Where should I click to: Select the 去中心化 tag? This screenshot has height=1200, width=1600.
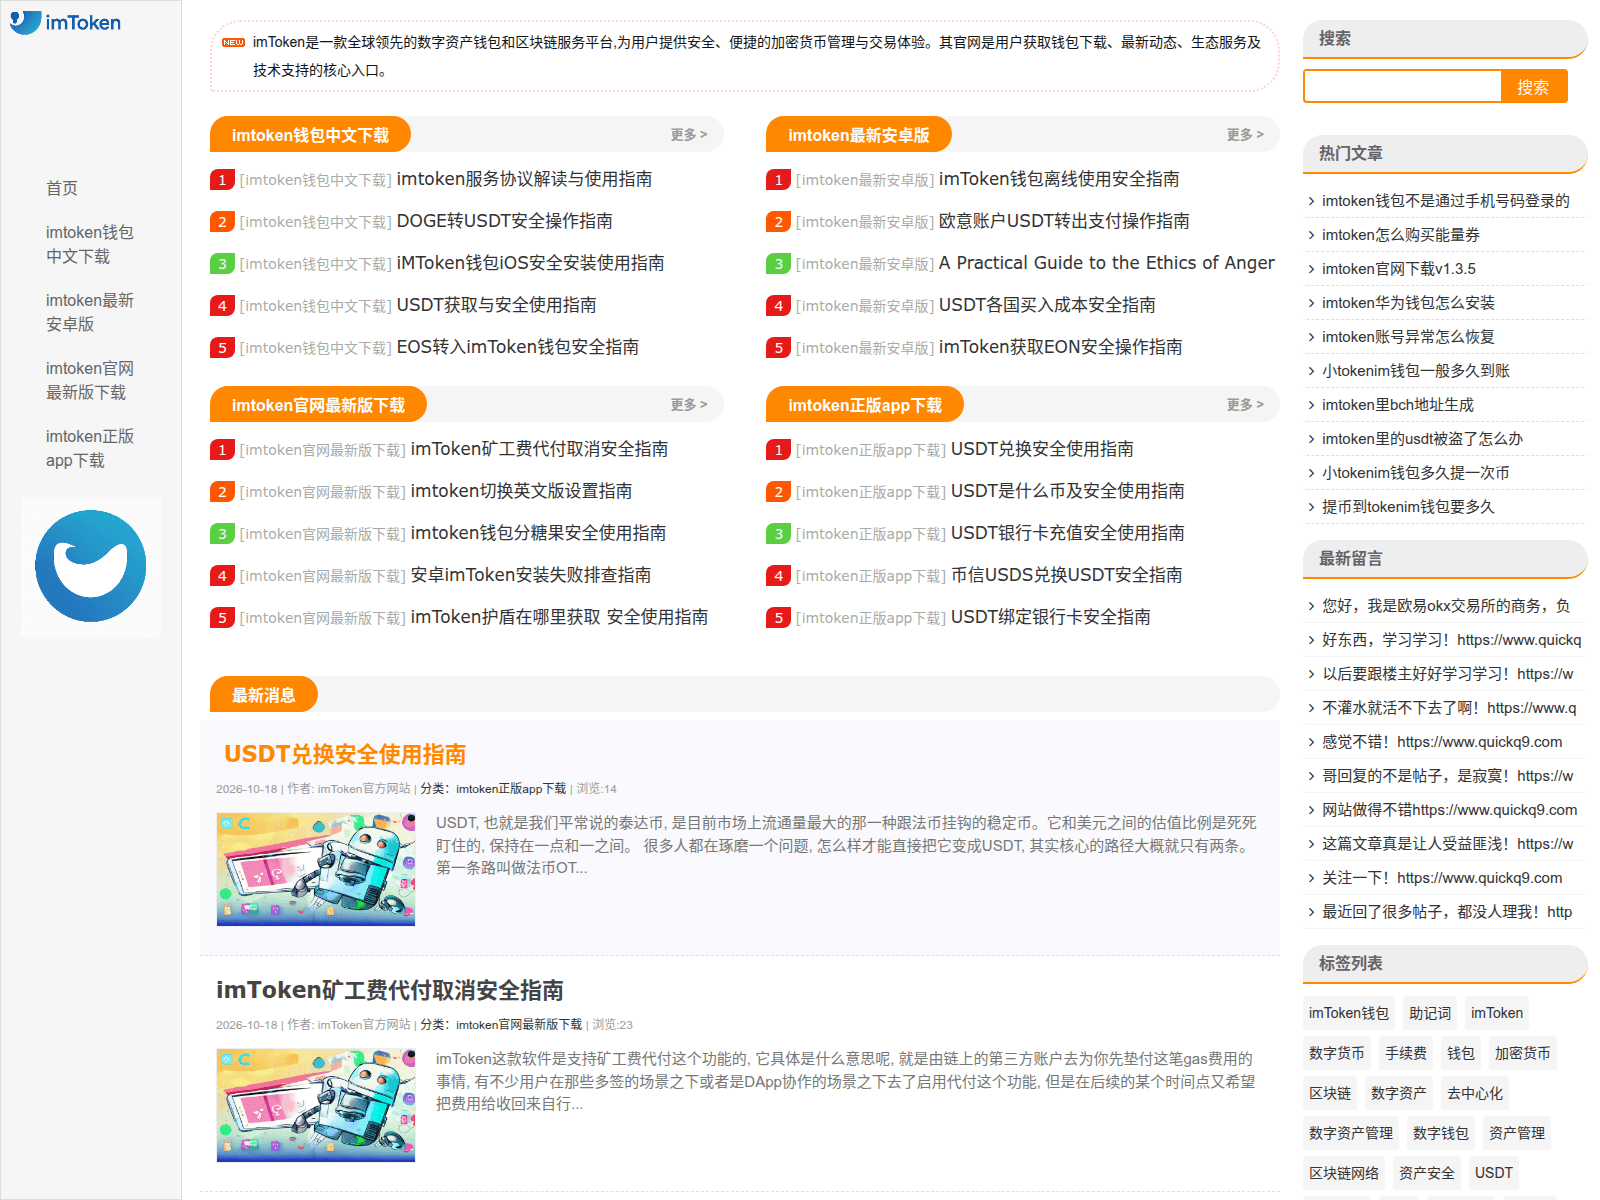(1475, 1093)
